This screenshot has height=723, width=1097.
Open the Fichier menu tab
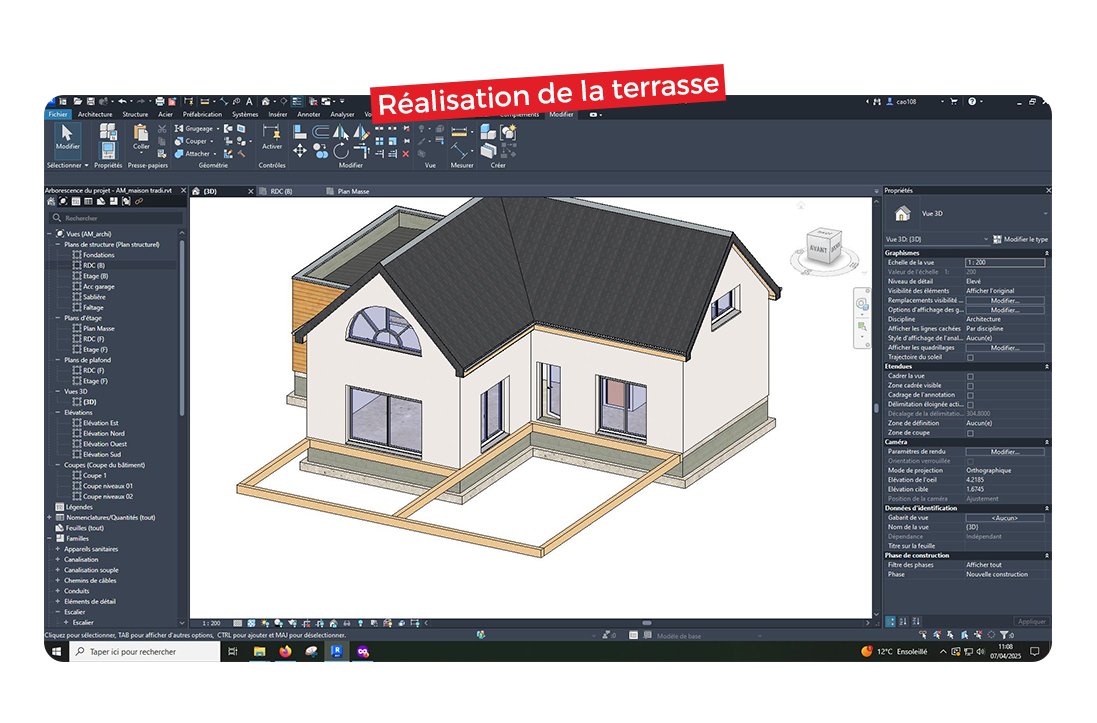coord(58,114)
